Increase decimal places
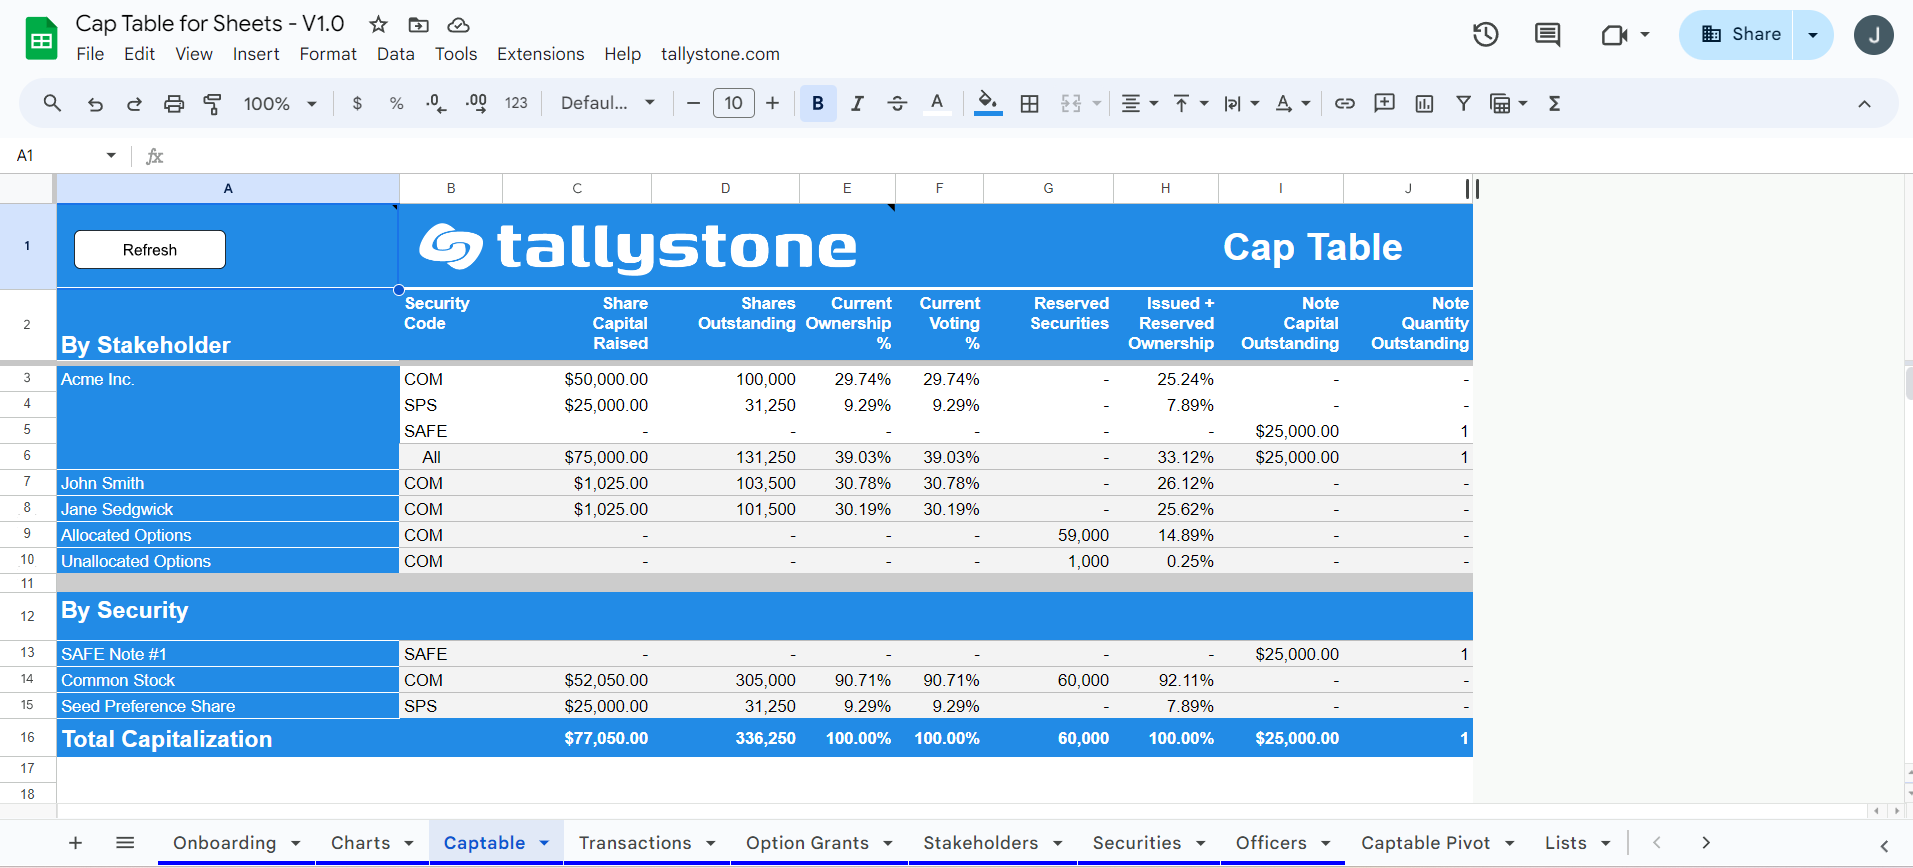Image resolution: width=1913 pixels, height=868 pixels. pyautogui.click(x=477, y=103)
